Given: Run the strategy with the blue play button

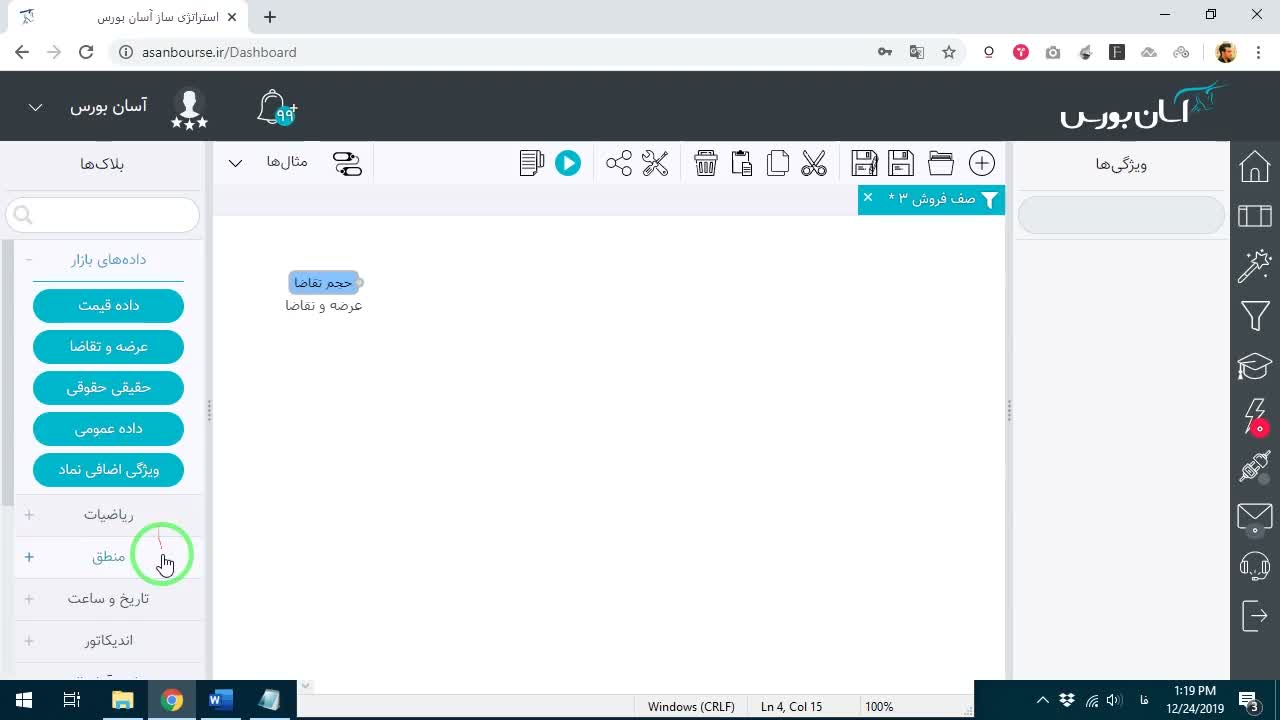Looking at the screenshot, I should coord(568,163).
